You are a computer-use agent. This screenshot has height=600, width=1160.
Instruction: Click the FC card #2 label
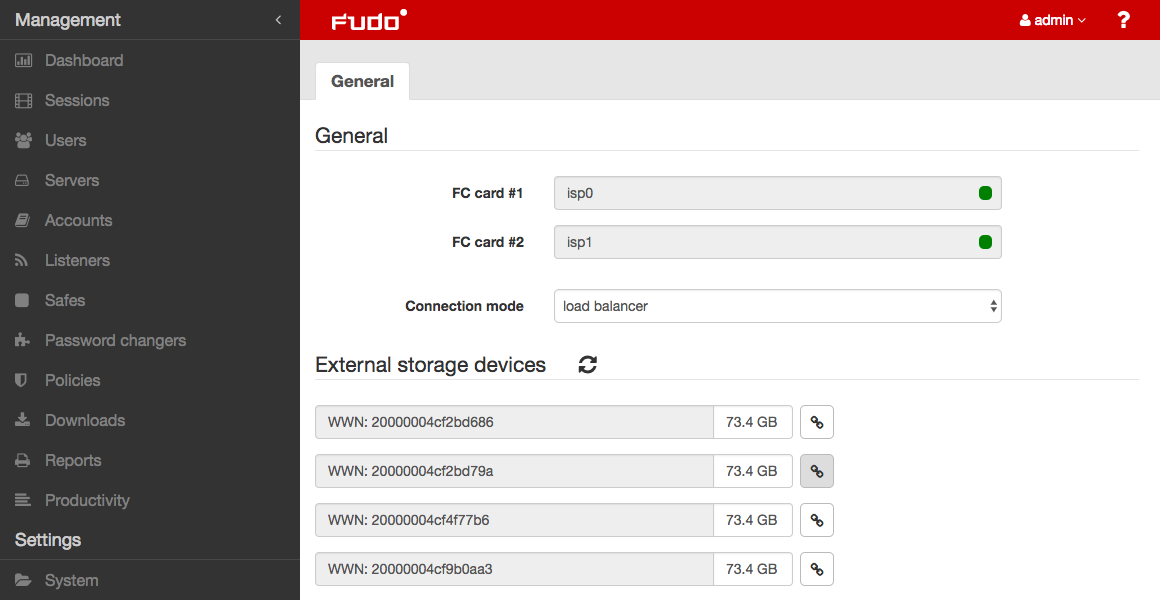(x=488, y=242)
